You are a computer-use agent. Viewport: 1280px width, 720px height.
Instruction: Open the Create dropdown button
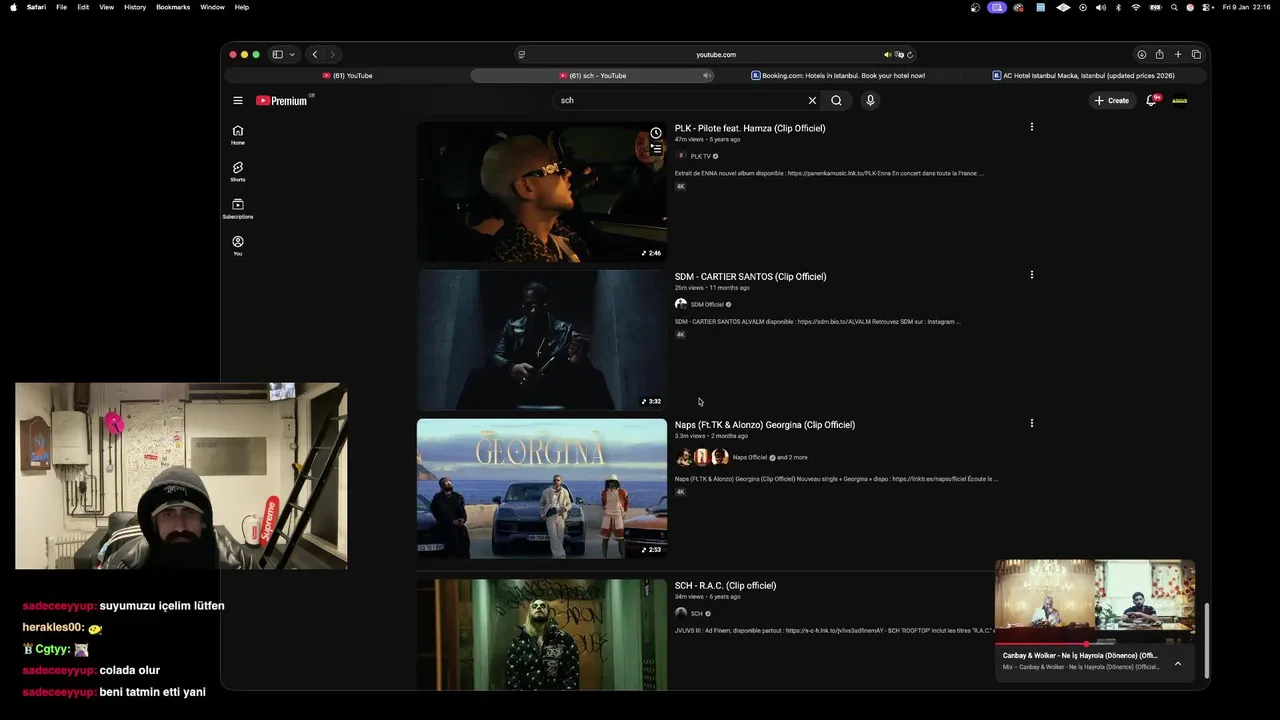1112,100
